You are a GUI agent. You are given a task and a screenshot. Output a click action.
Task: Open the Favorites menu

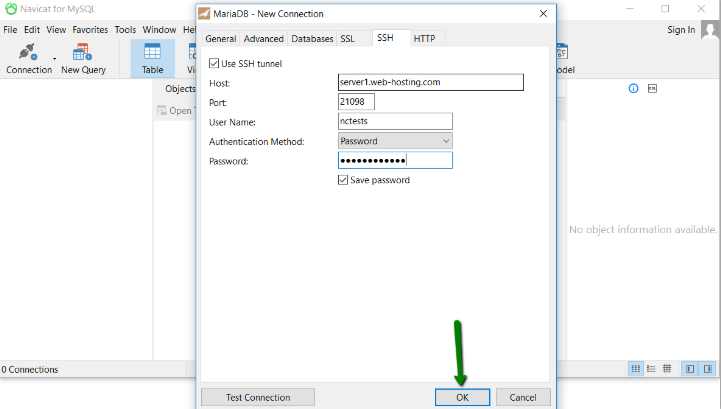click(90, 29)
